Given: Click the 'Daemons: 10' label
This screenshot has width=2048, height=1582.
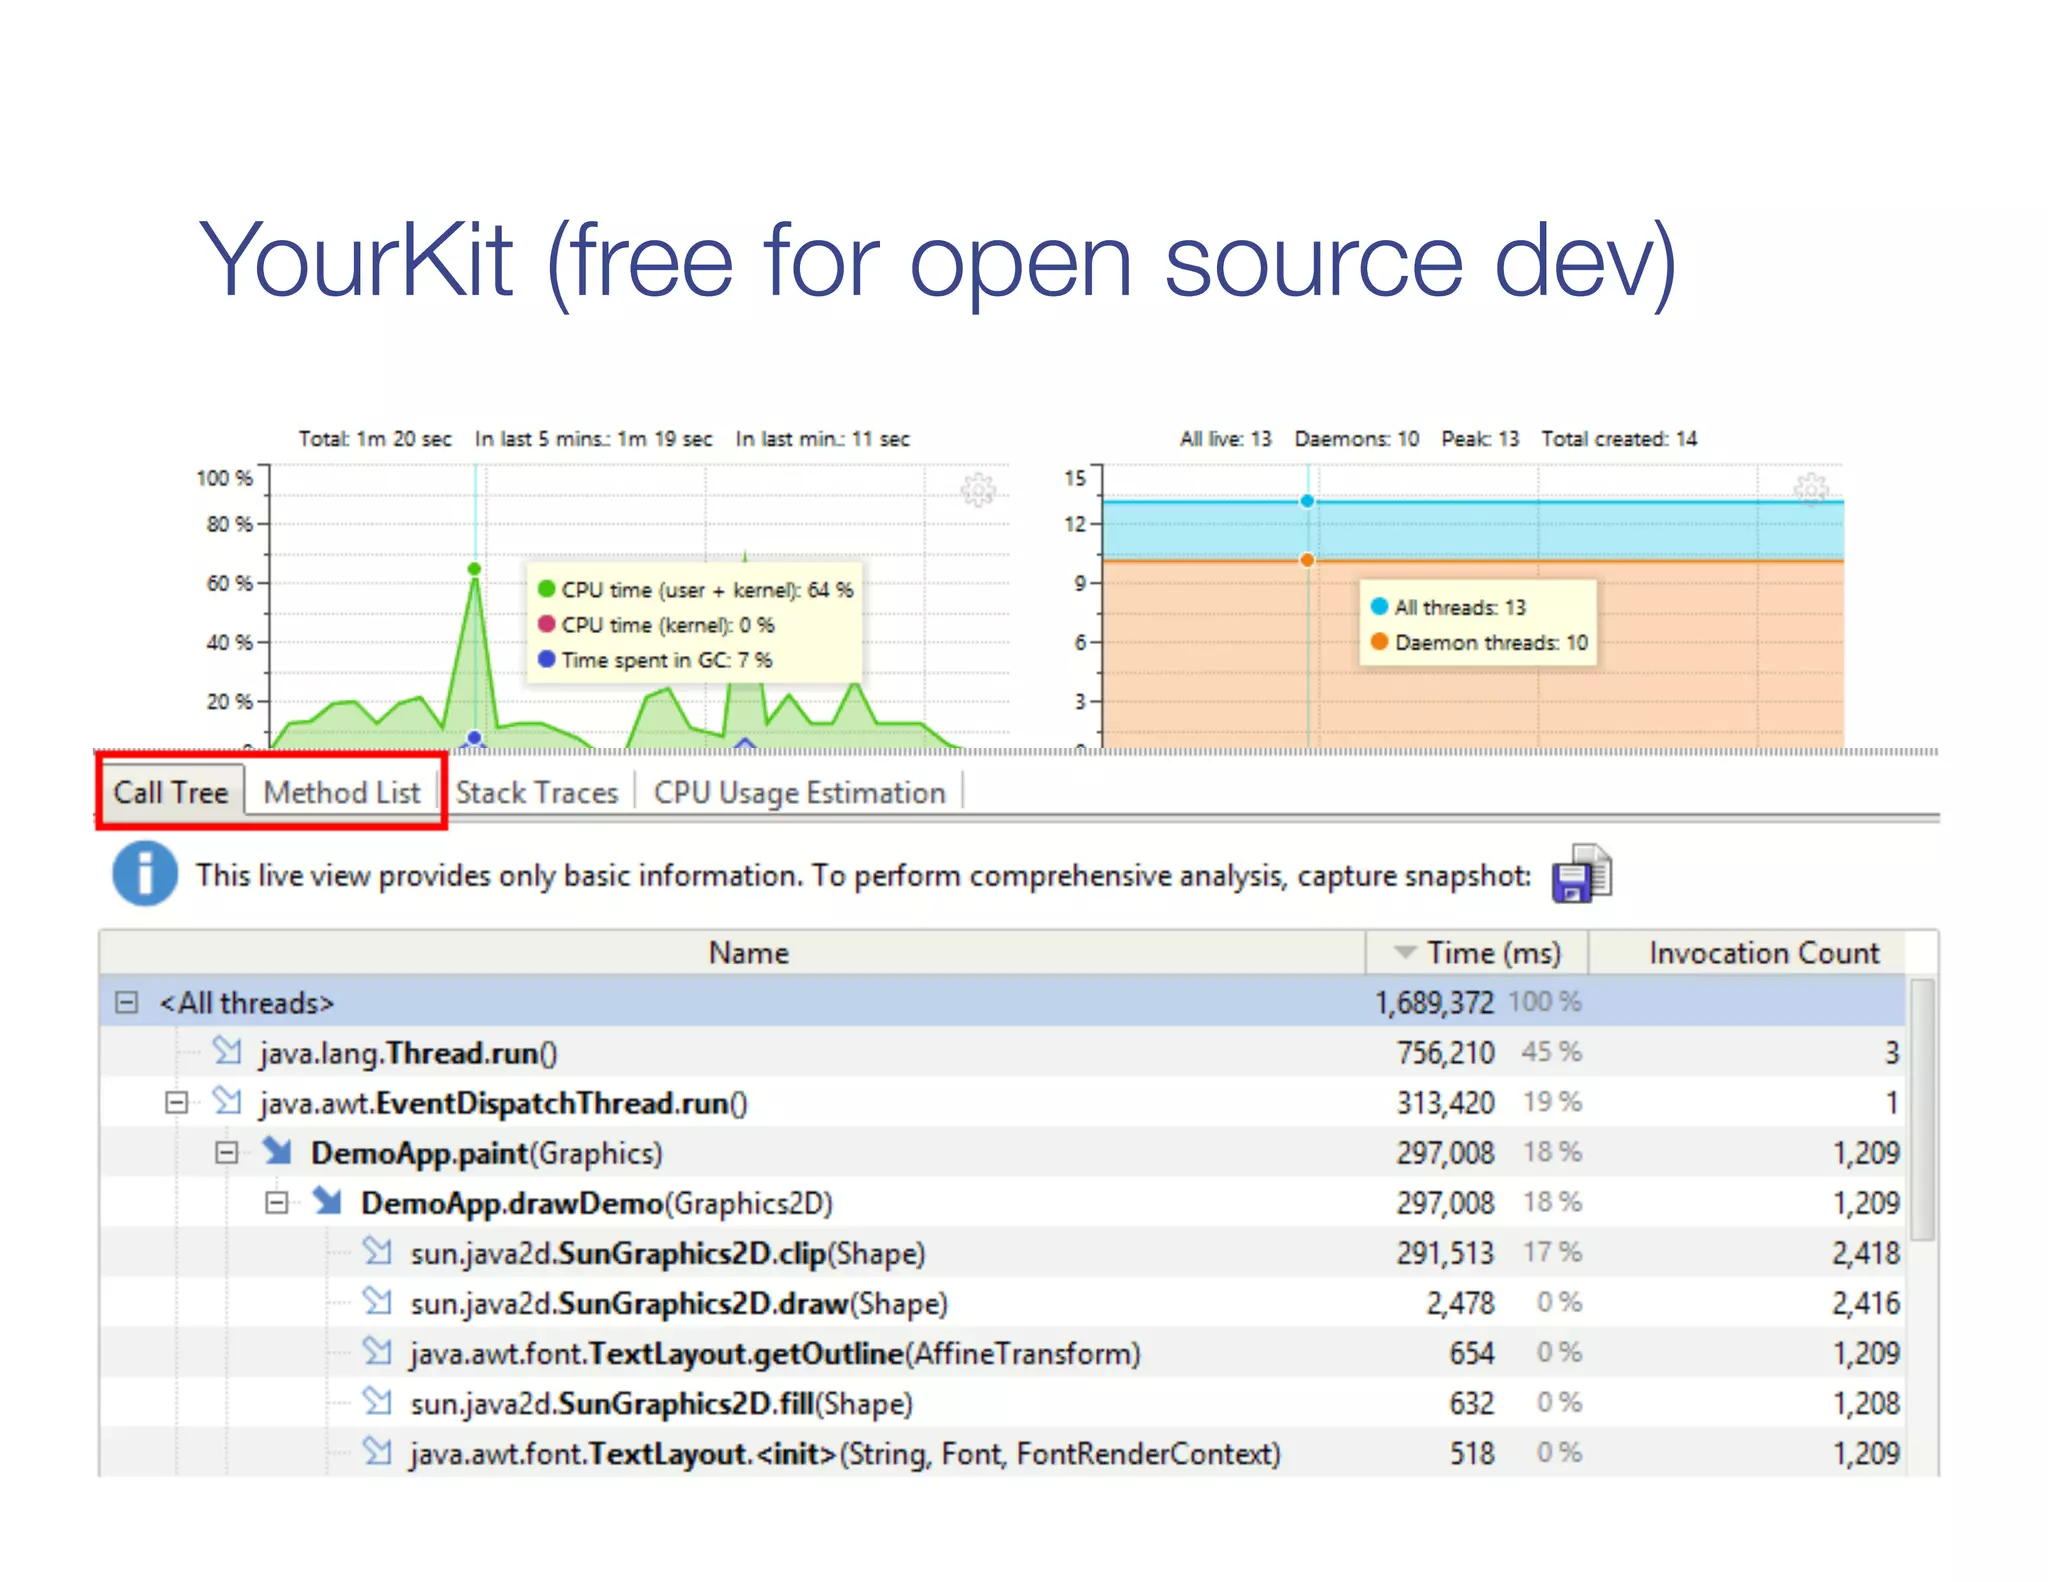Looking at the screenshot, I should pyautogui.click(x=1356, y=439).
